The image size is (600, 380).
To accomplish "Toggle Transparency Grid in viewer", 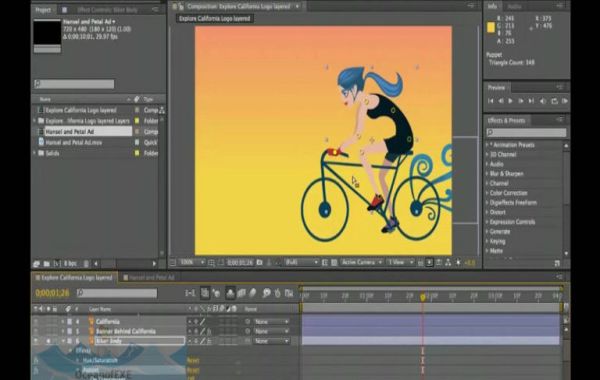I will [x=334, y=263].
